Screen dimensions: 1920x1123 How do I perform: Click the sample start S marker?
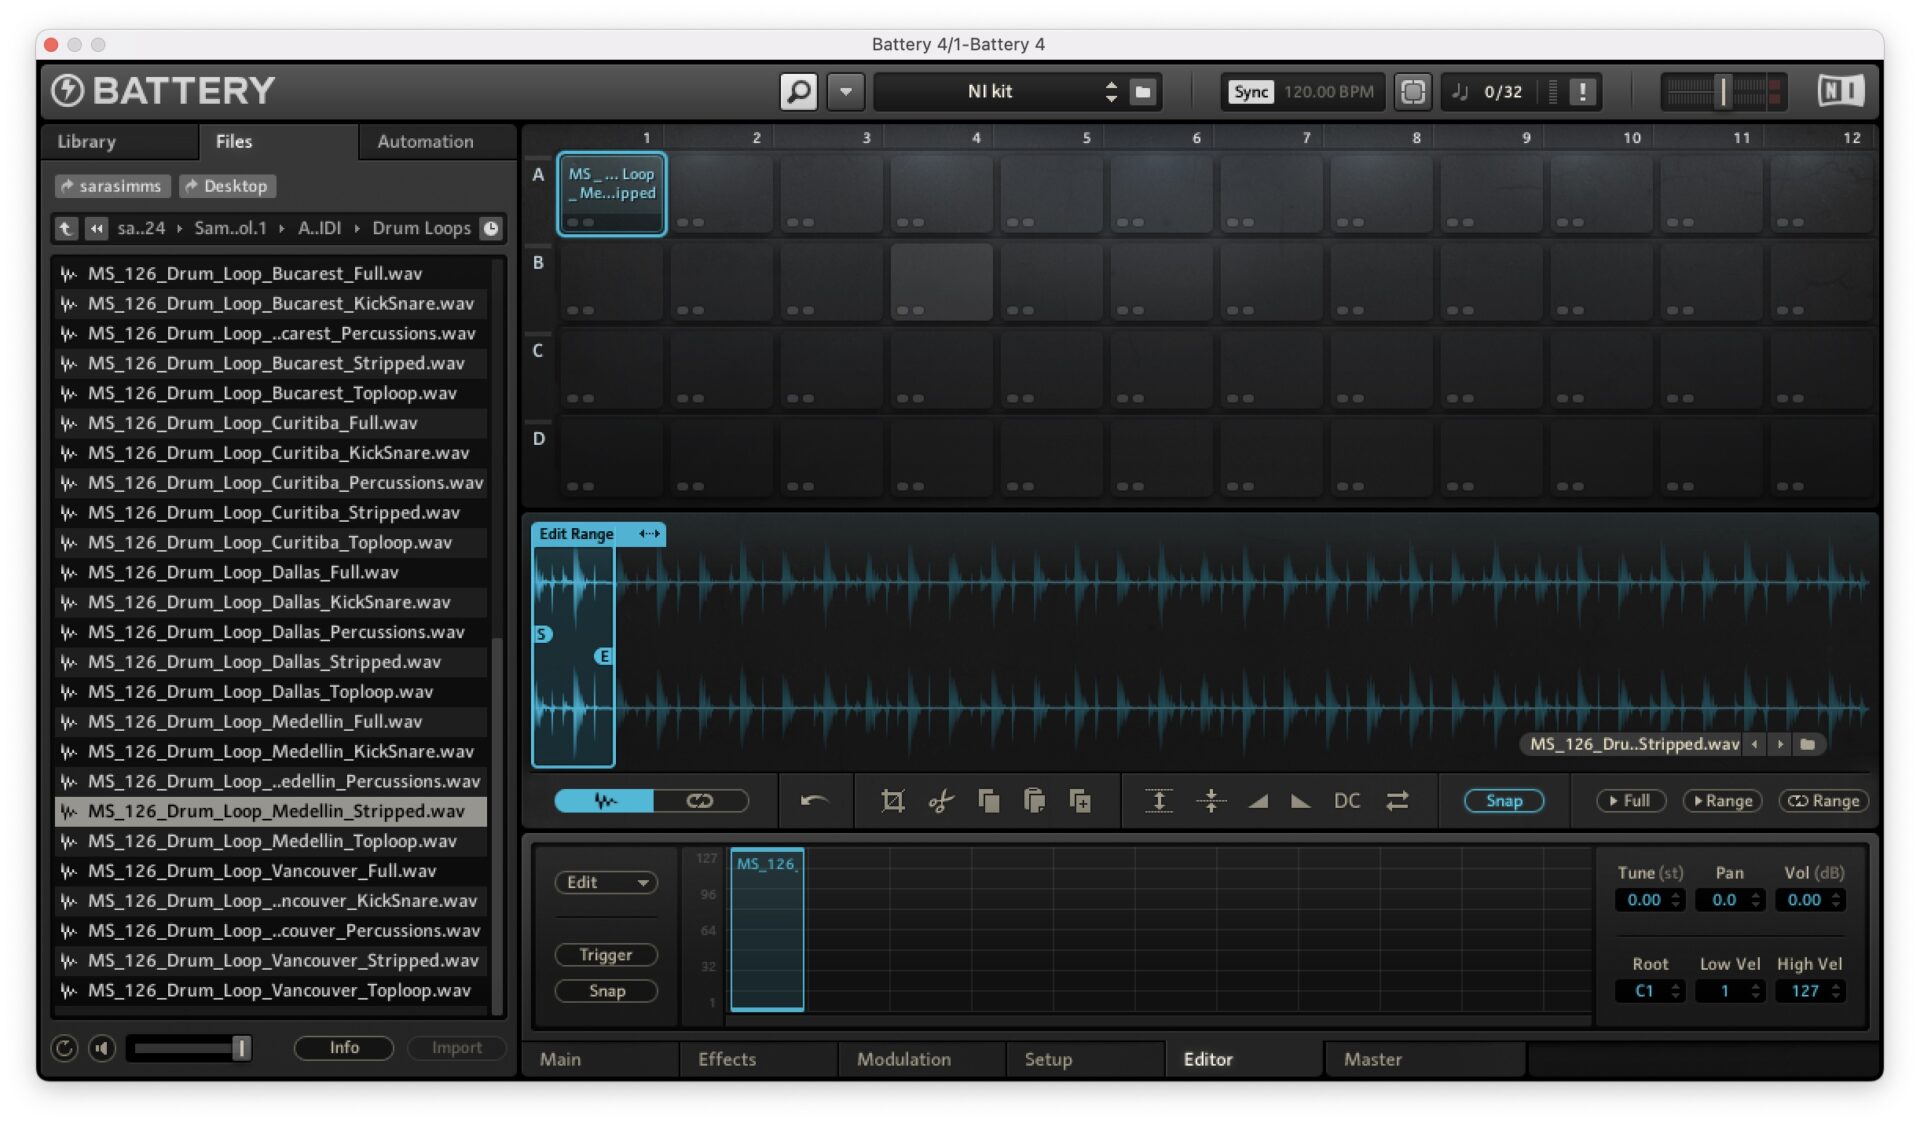[543, 634]
